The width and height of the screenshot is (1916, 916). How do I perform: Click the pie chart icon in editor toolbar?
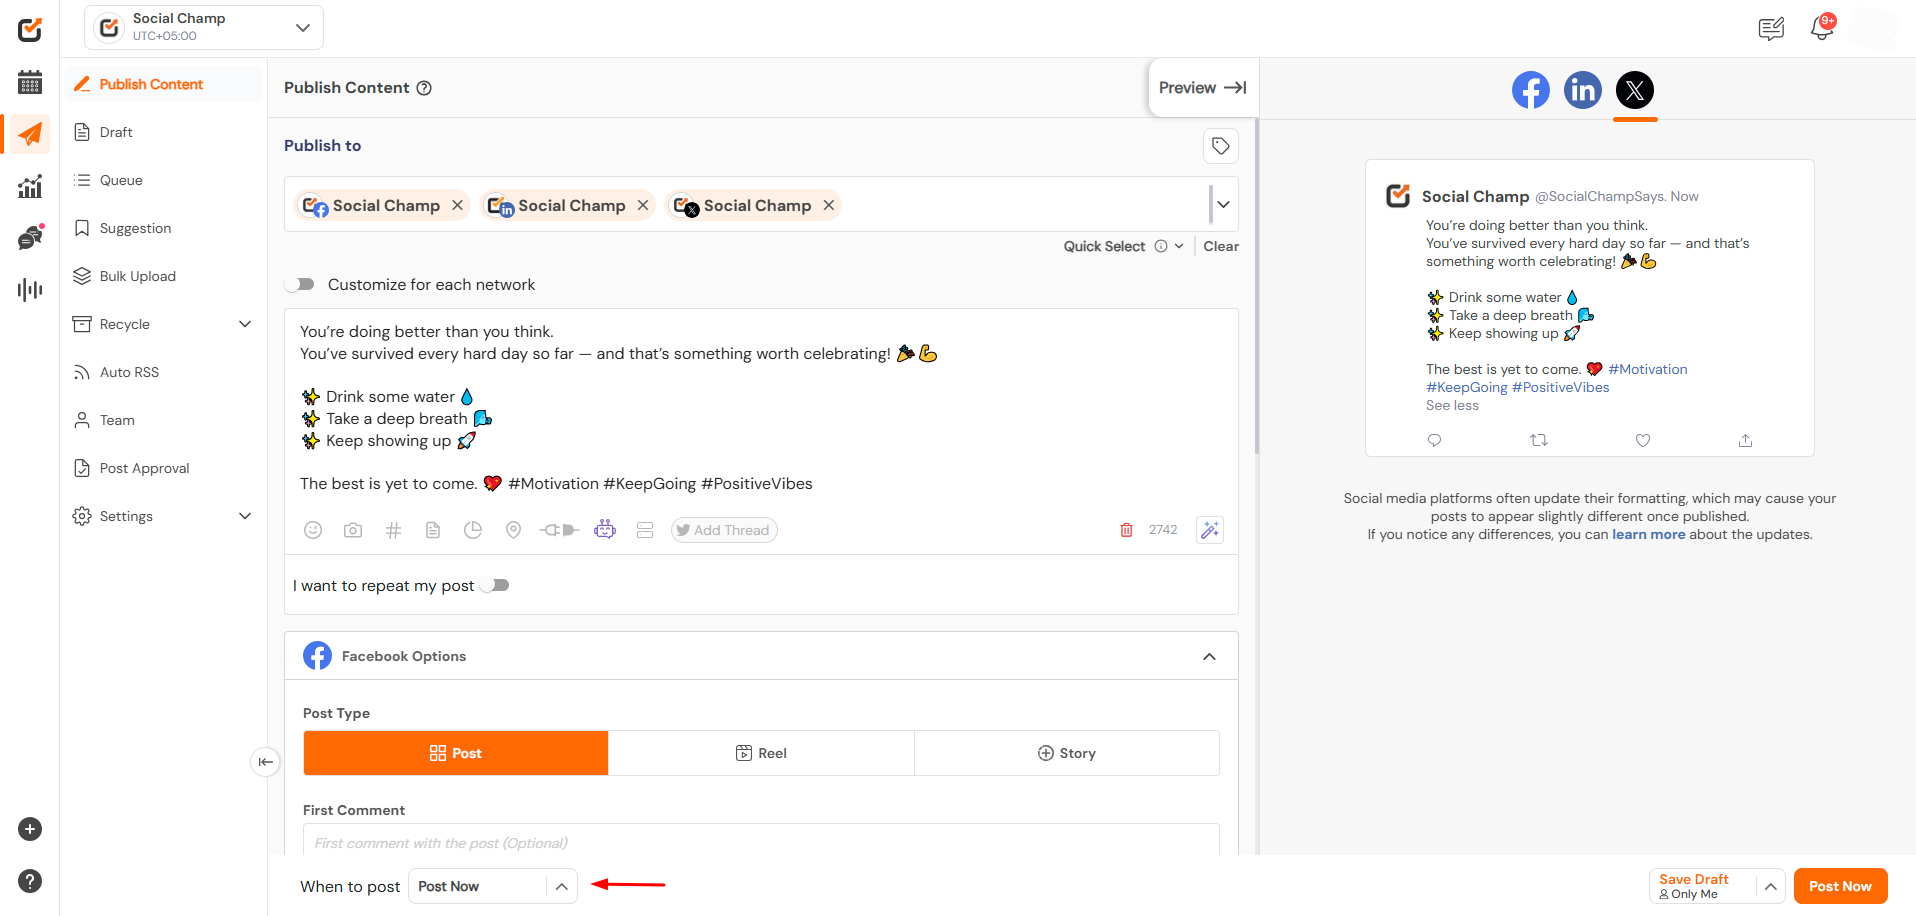(473, 530)
